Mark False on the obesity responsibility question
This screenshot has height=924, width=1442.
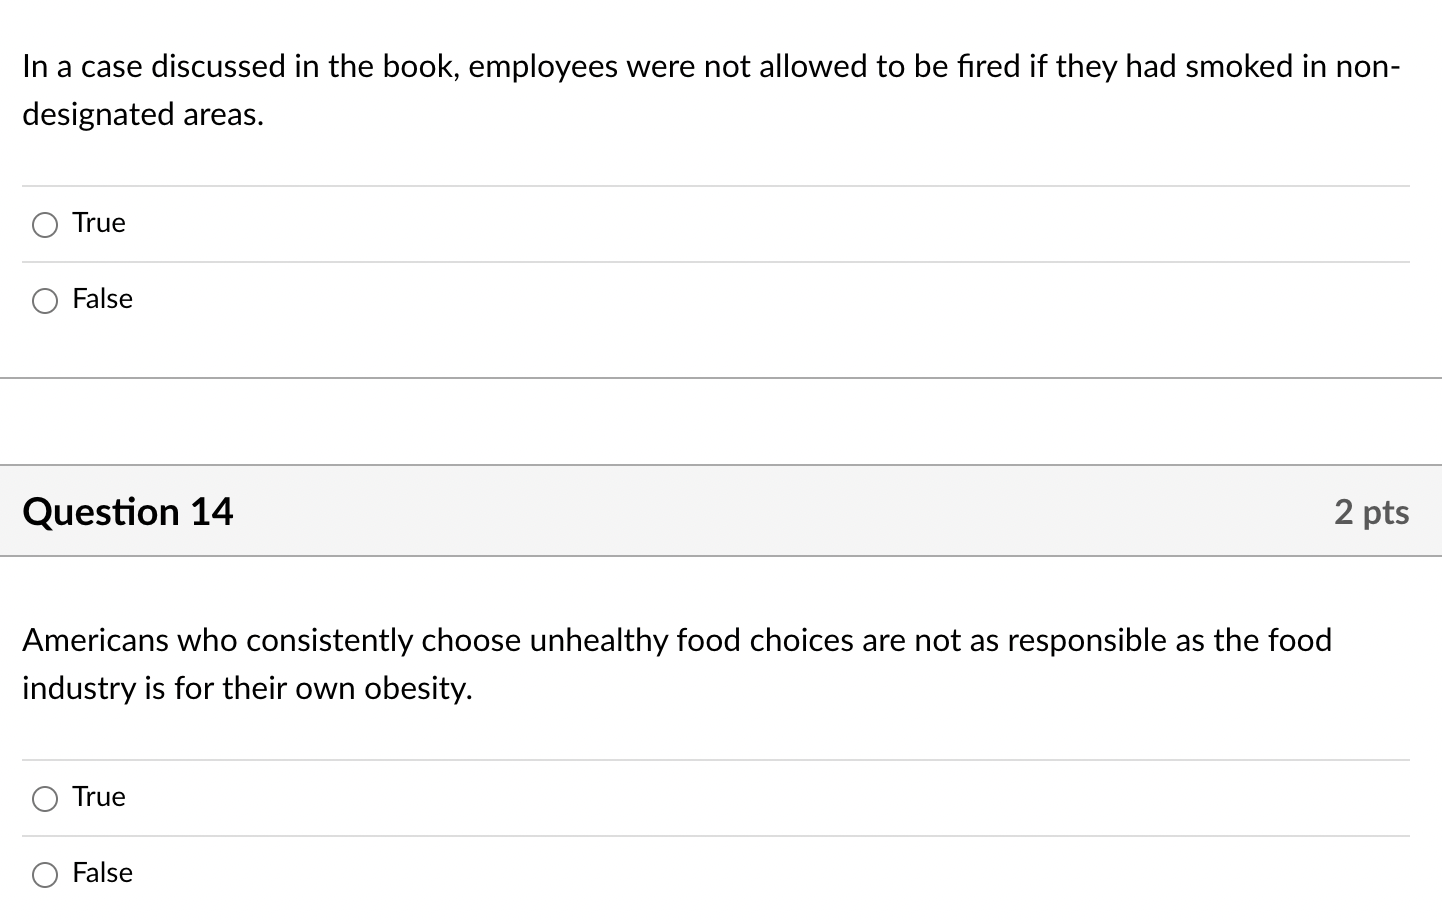point(44,874)
